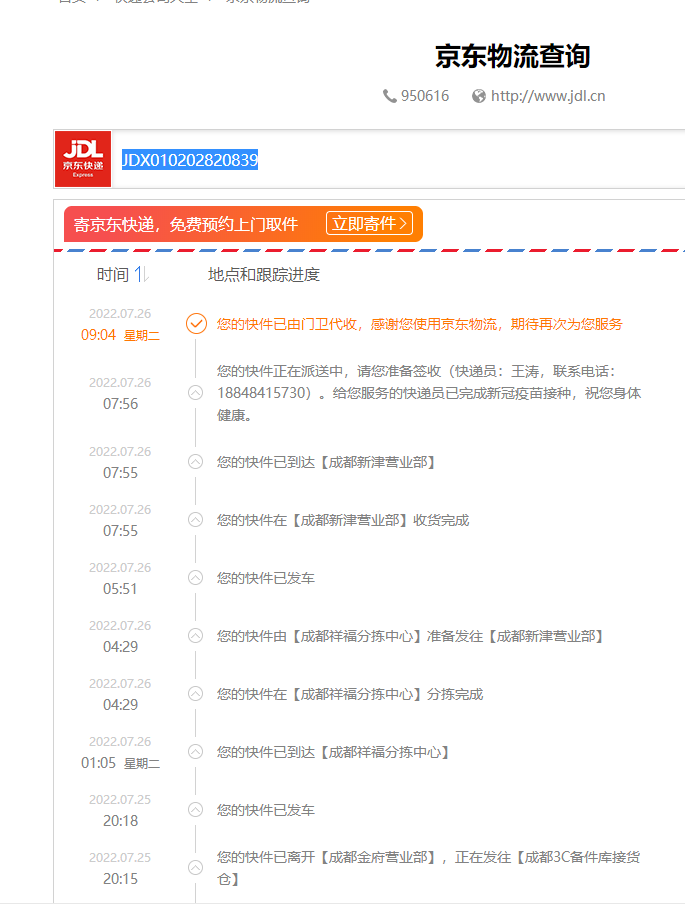
Task: Click the JDL Express logo
Action: [83, 159]
